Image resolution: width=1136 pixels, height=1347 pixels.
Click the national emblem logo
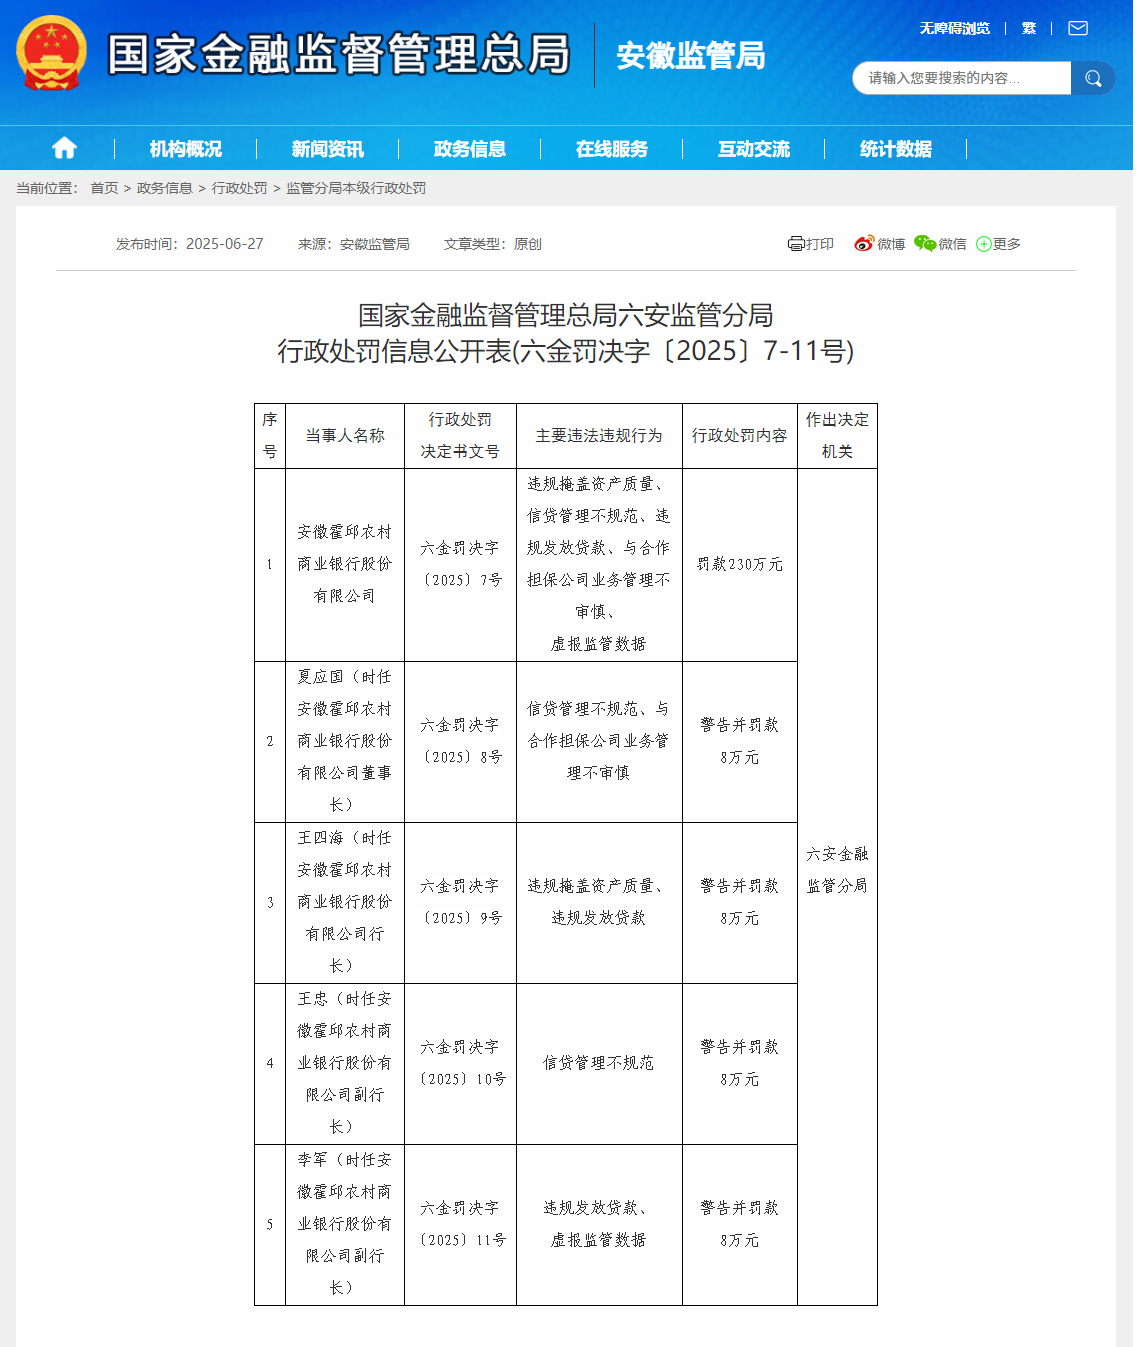pyautogui.click(x=51, y=53)
